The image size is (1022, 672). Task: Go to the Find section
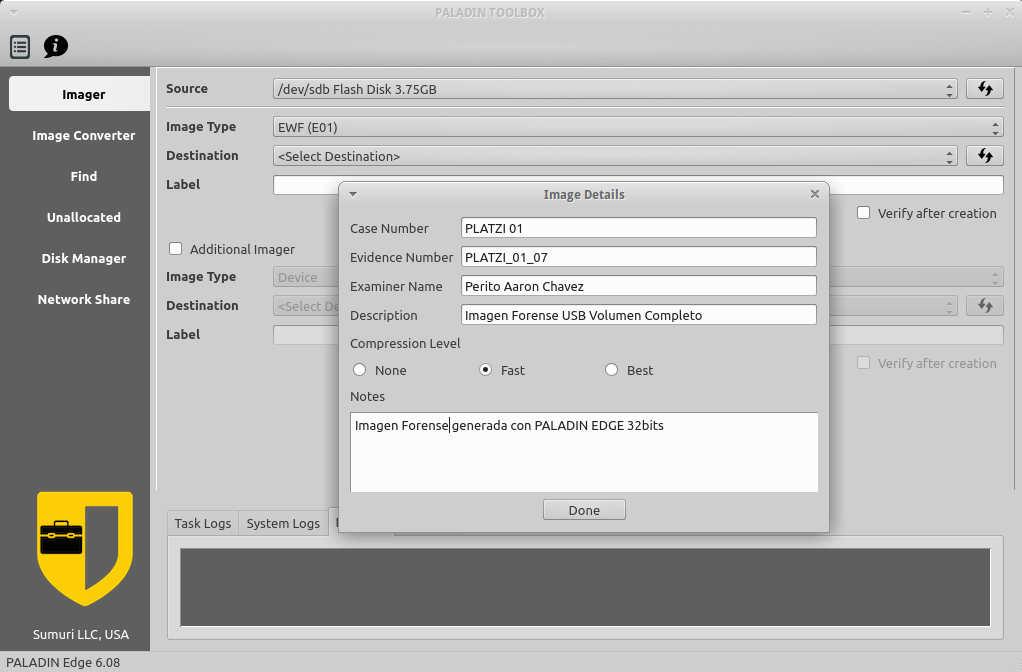tap(83, 177)
